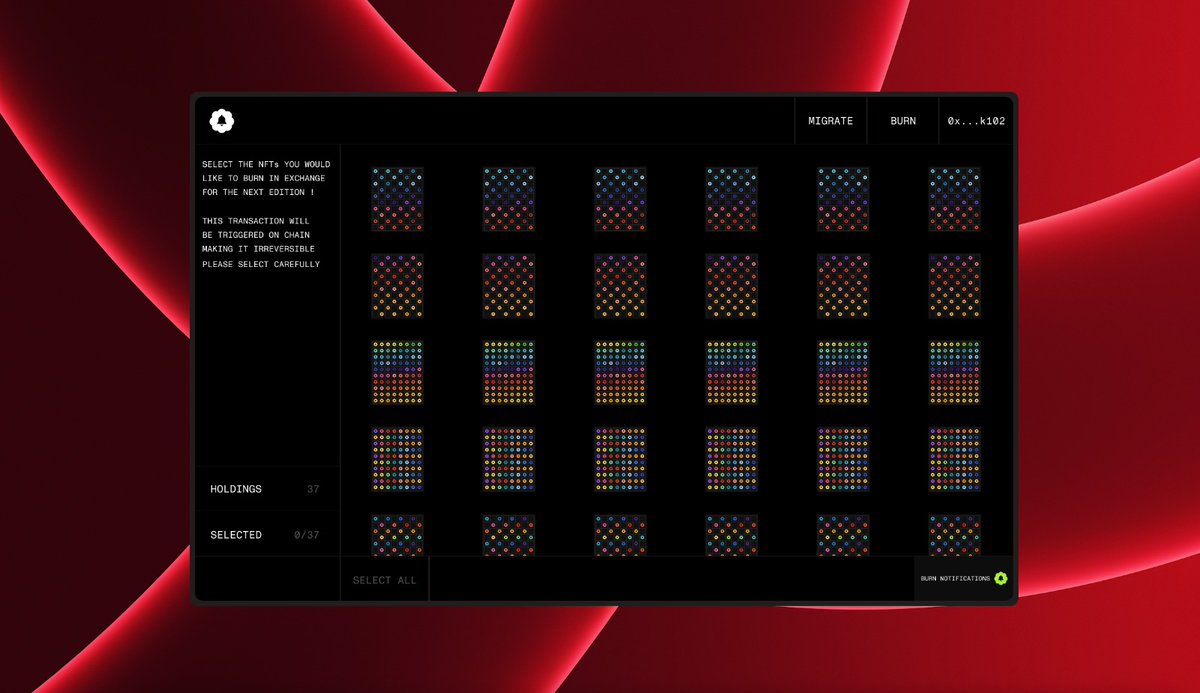Screen dimensions: 1200x693
Task: Open the 0x...k102 wallet menu
Action: [977, 121]
